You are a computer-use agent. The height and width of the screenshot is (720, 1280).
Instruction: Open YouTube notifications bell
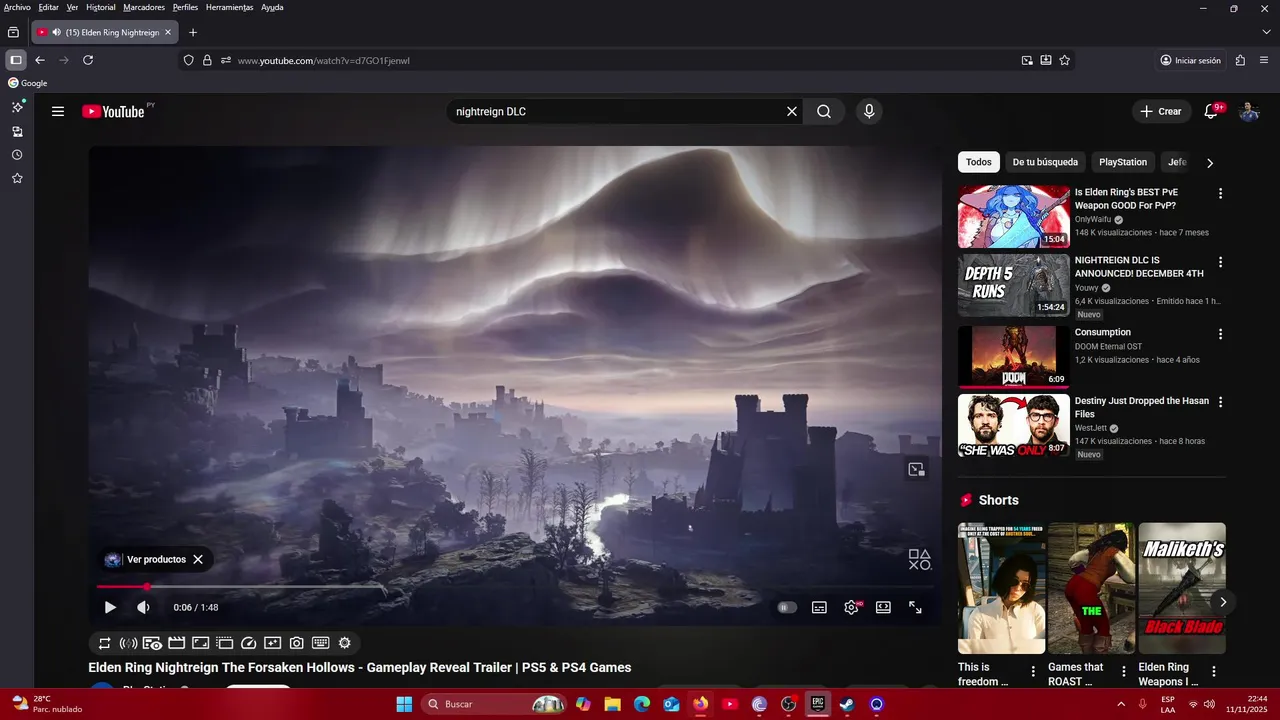pos(1211,112)
